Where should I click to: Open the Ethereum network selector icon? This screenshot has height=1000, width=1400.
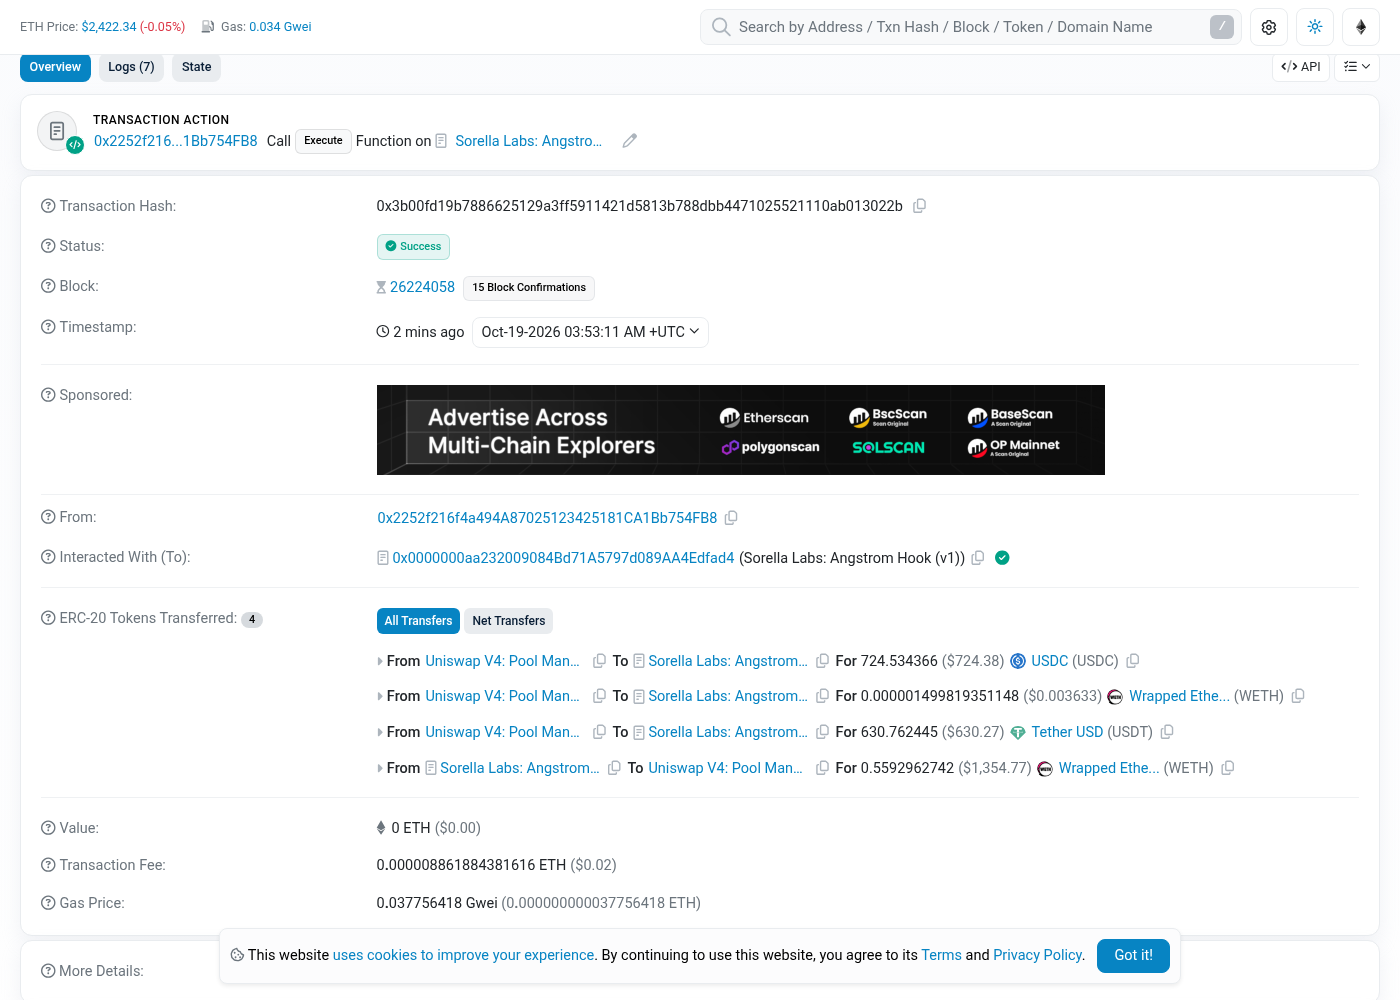point(1361,27)
